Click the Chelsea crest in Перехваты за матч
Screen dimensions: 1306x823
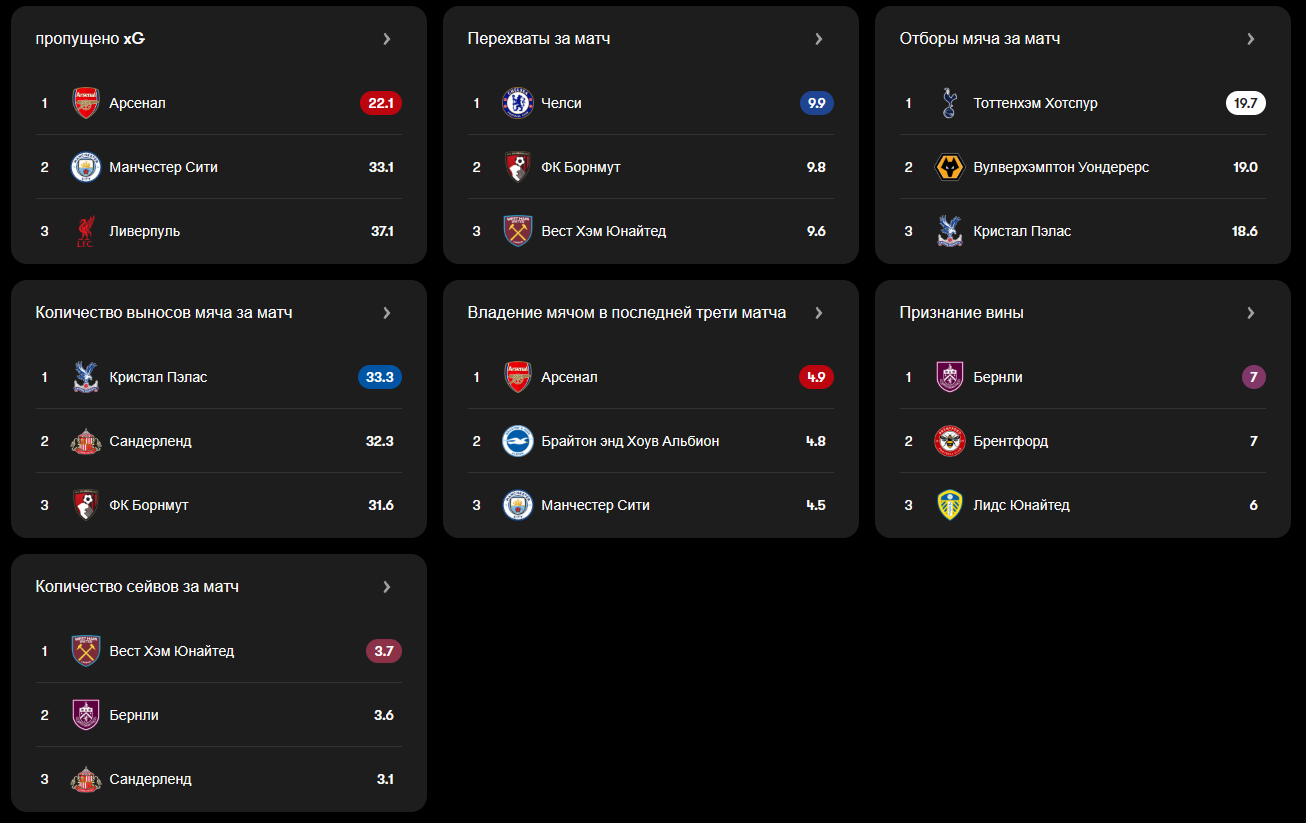click(x=518, y=103)
